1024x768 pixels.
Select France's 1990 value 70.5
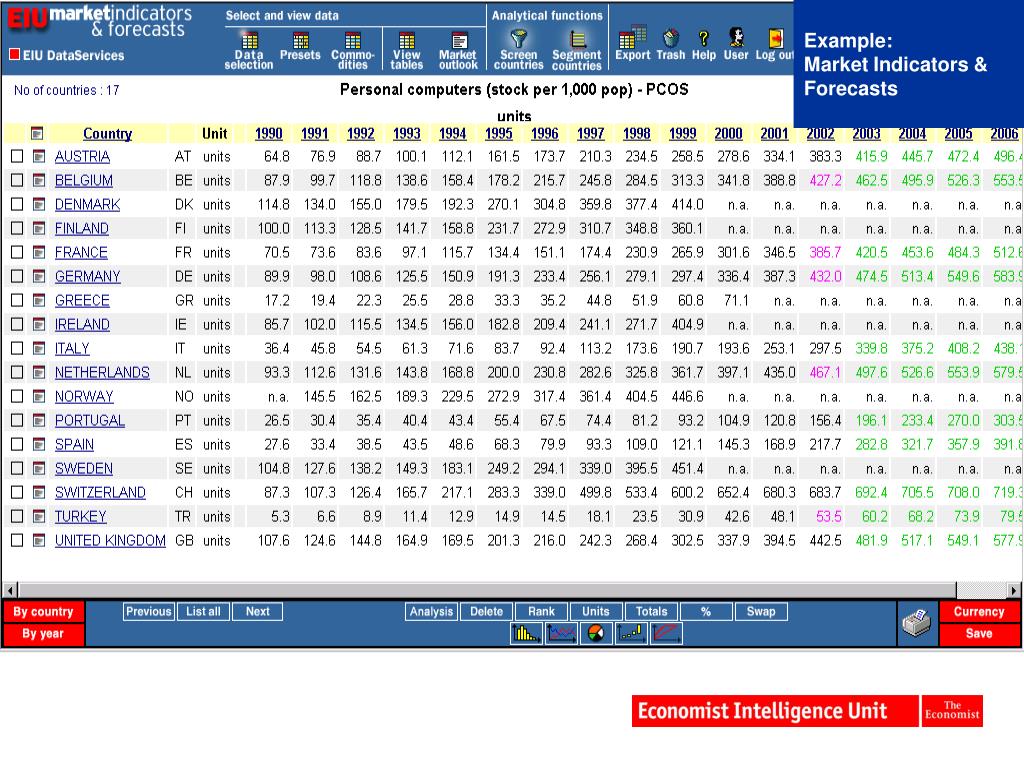point(277,253)
